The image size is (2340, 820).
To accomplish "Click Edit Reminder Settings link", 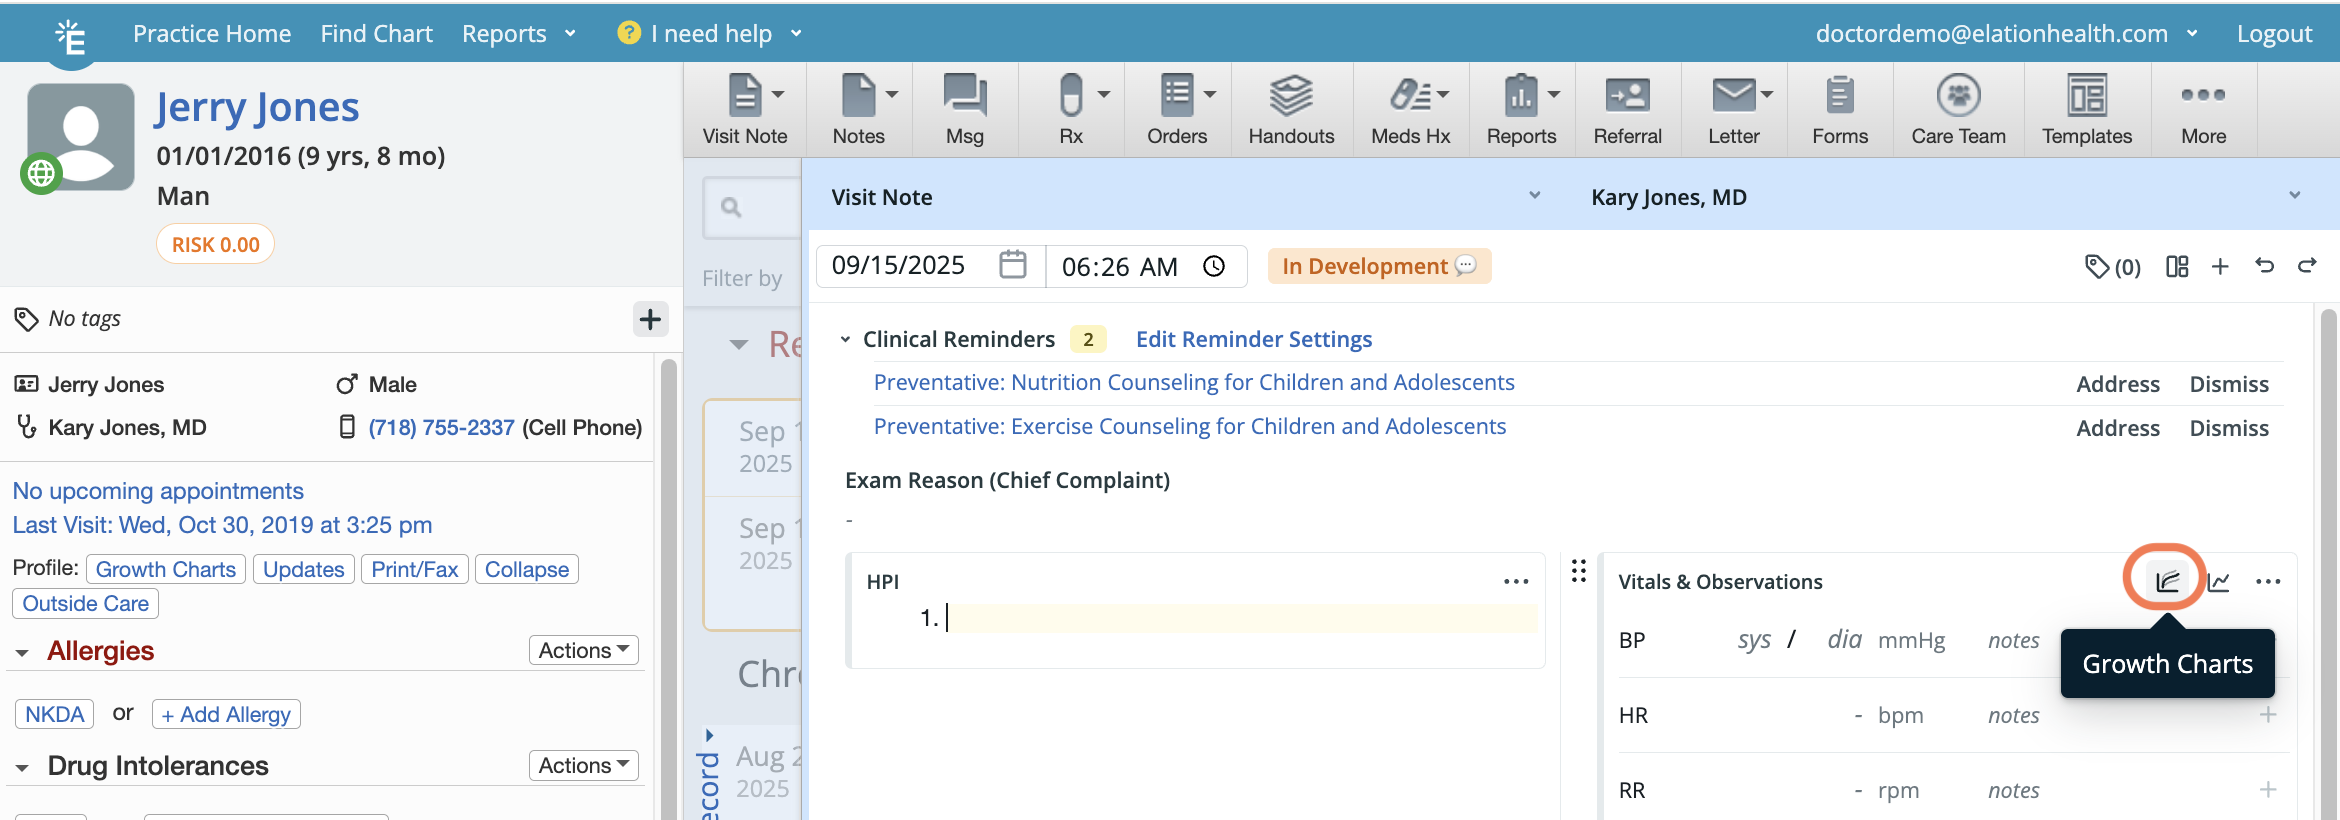I will point(1253,340).
